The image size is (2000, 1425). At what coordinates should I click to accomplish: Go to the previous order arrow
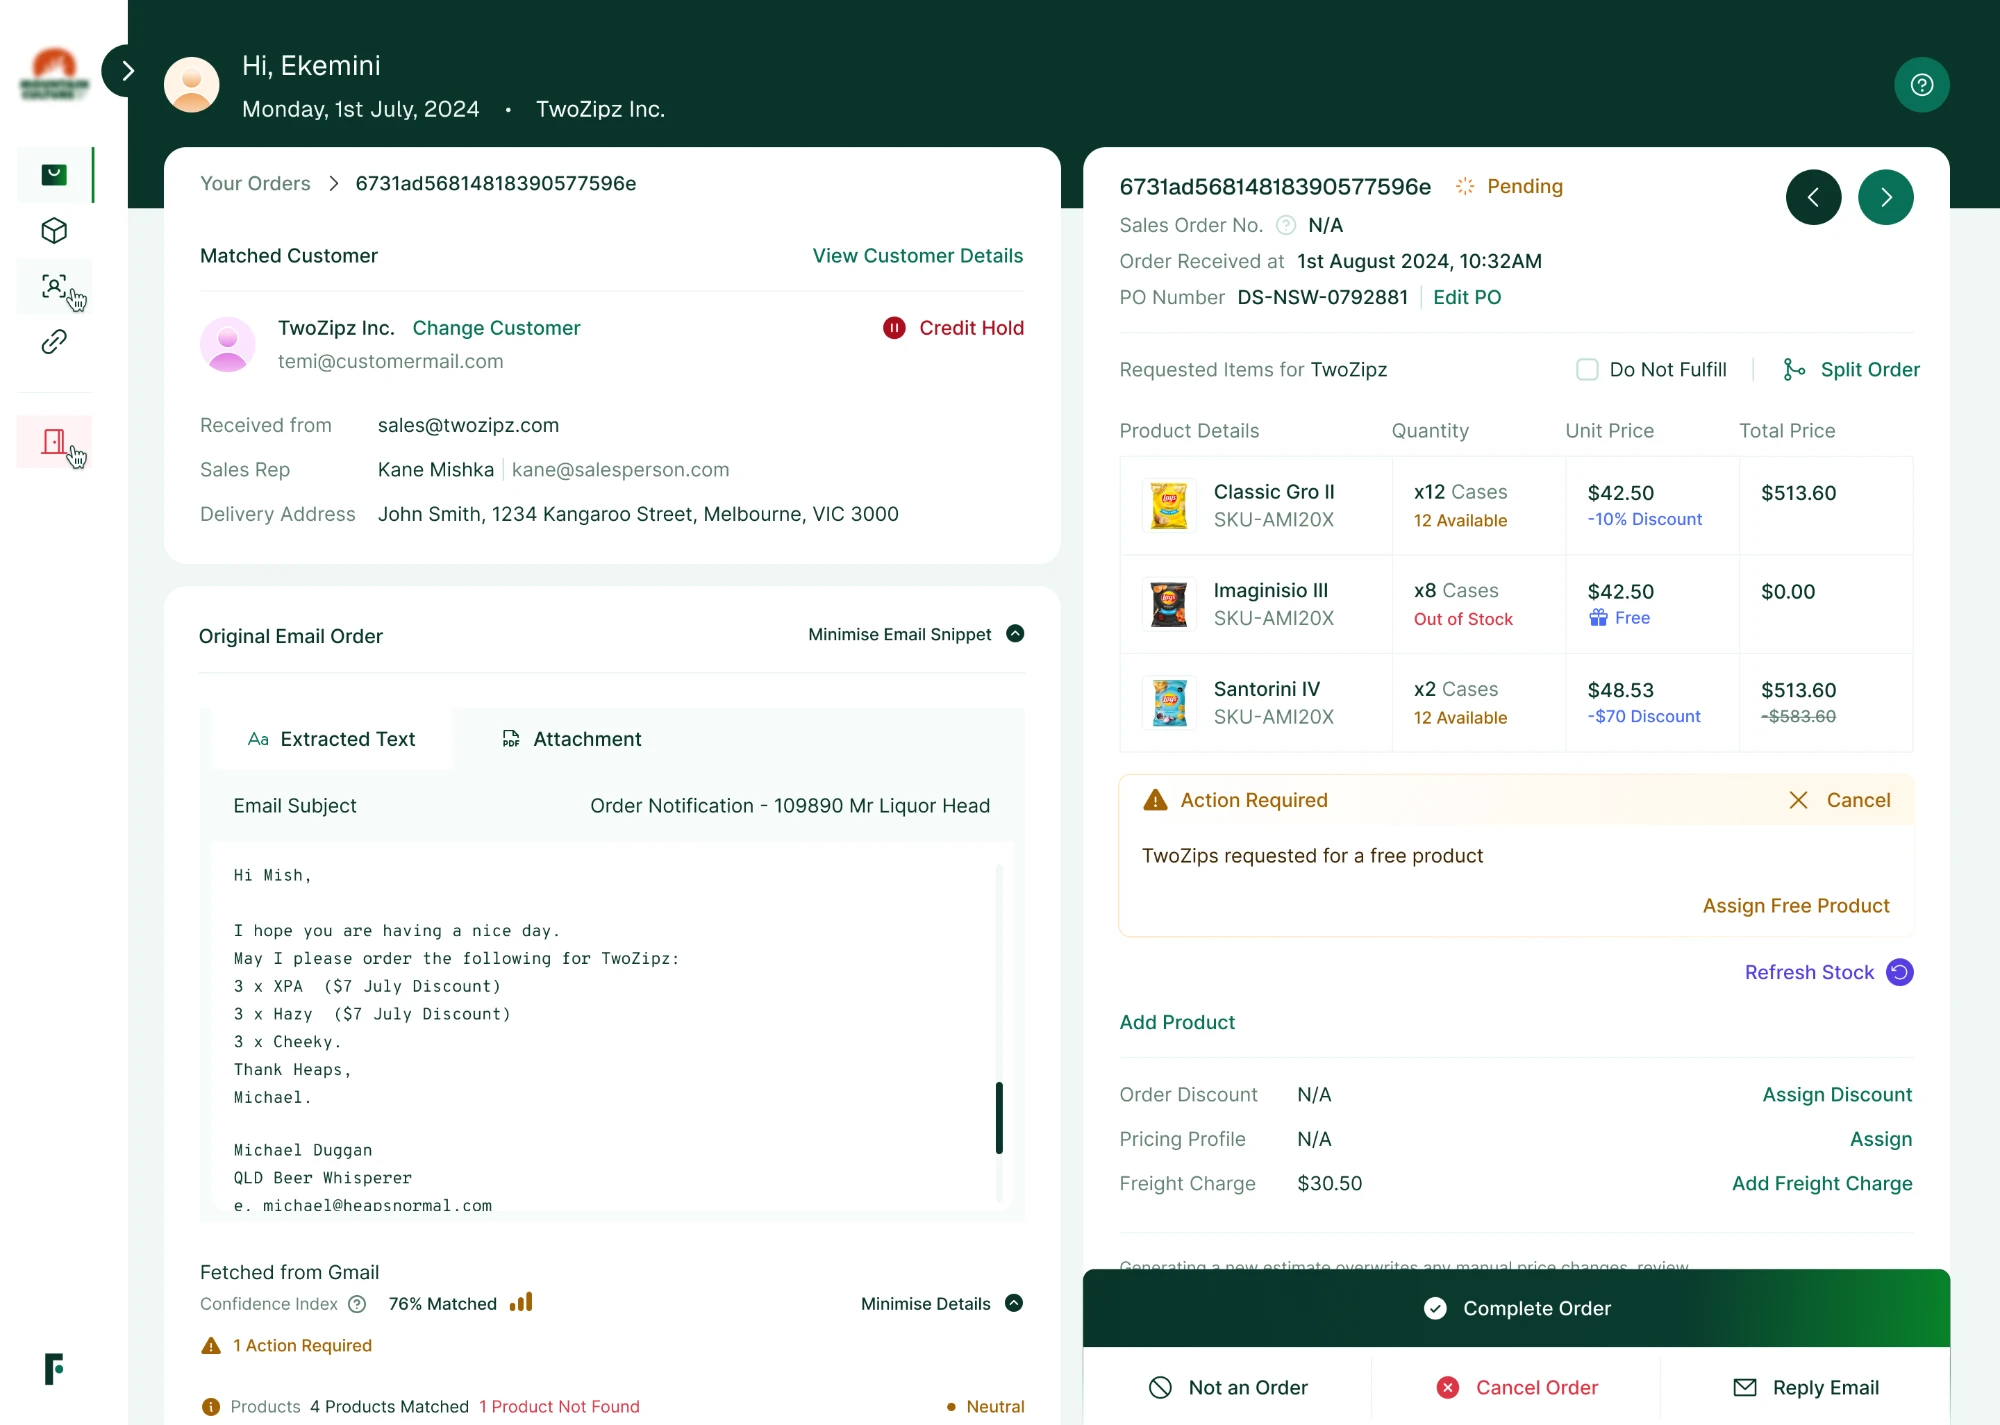pyautogui.click(x=1813, y=197)
